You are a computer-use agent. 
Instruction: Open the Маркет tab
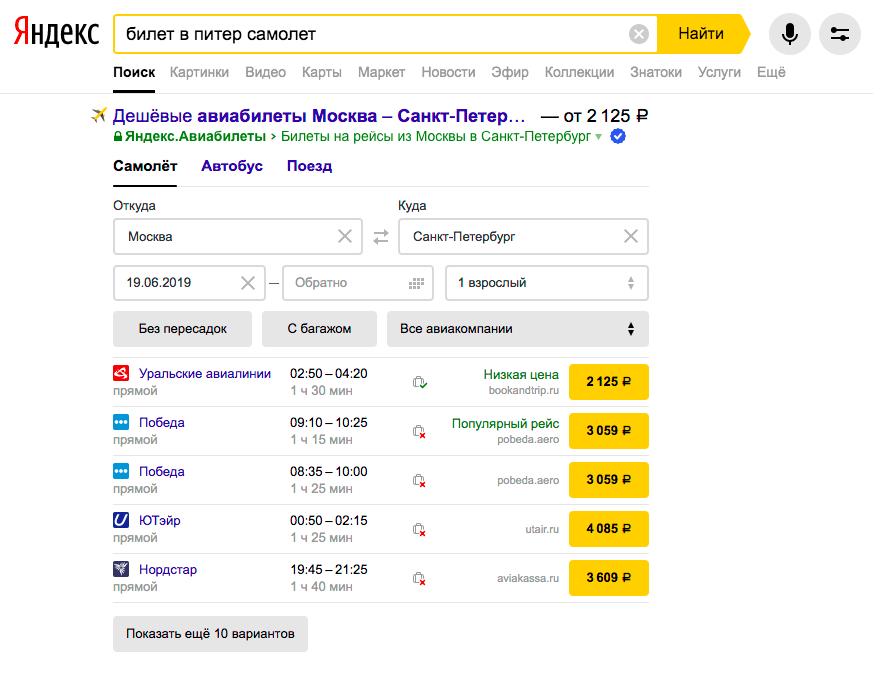click(x=381, y=72)
